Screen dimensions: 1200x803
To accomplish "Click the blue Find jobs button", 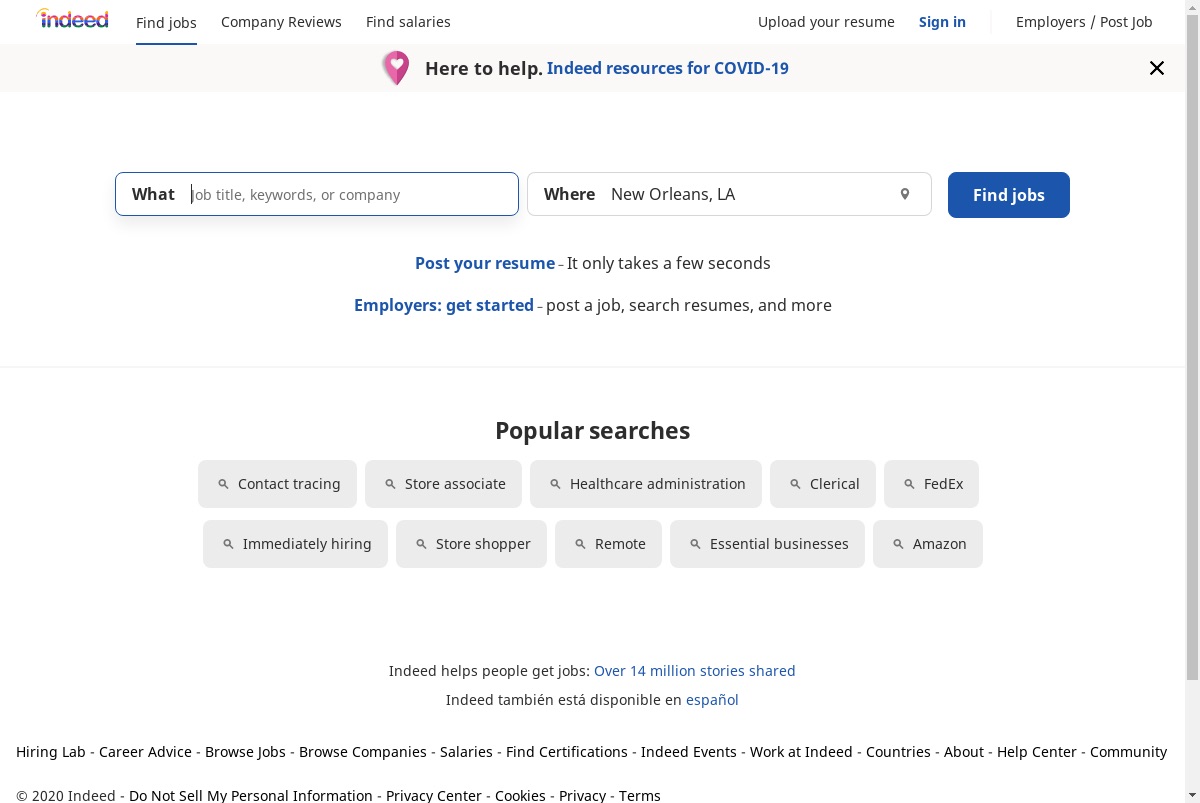I will [1009, 195].
